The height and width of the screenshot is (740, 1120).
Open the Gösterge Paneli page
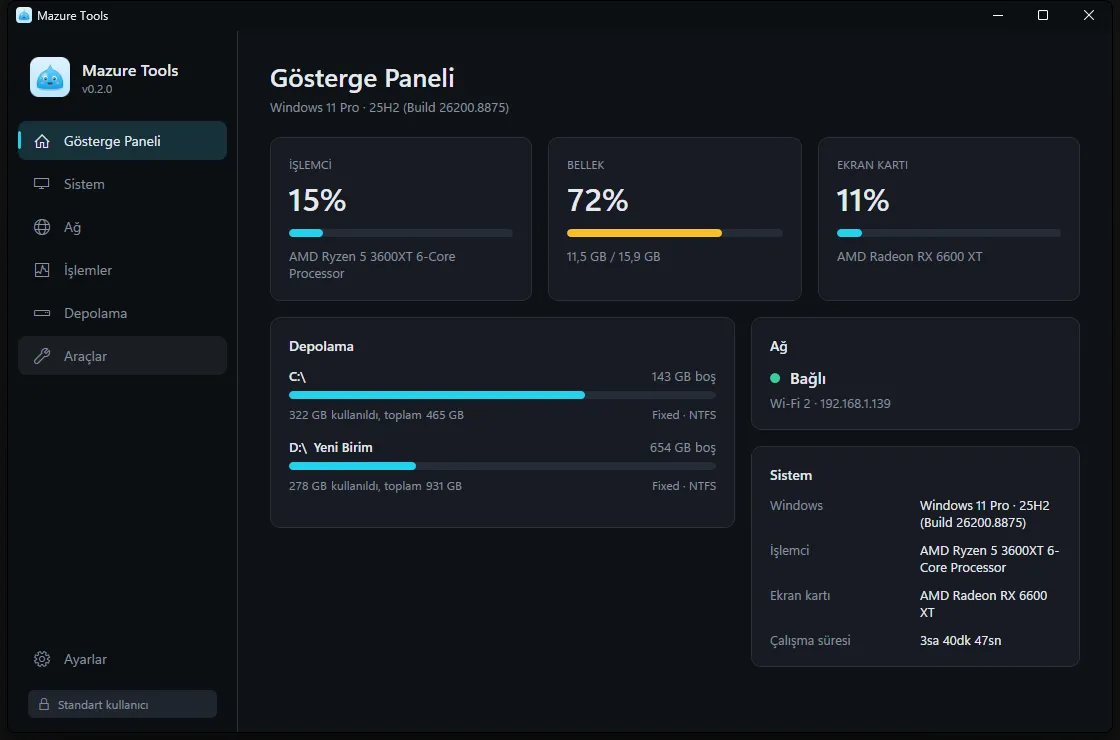(122, 141)
